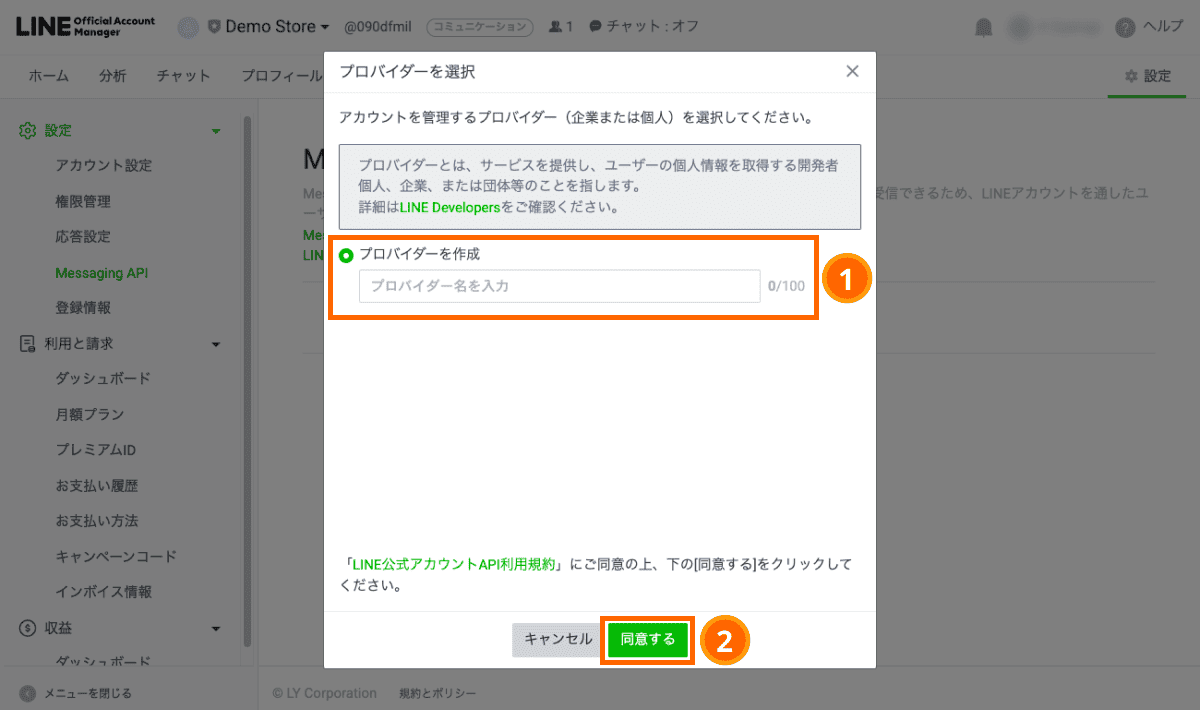
Task: Open 月額プラン in sidebar
Action: (x=90, y=414)
